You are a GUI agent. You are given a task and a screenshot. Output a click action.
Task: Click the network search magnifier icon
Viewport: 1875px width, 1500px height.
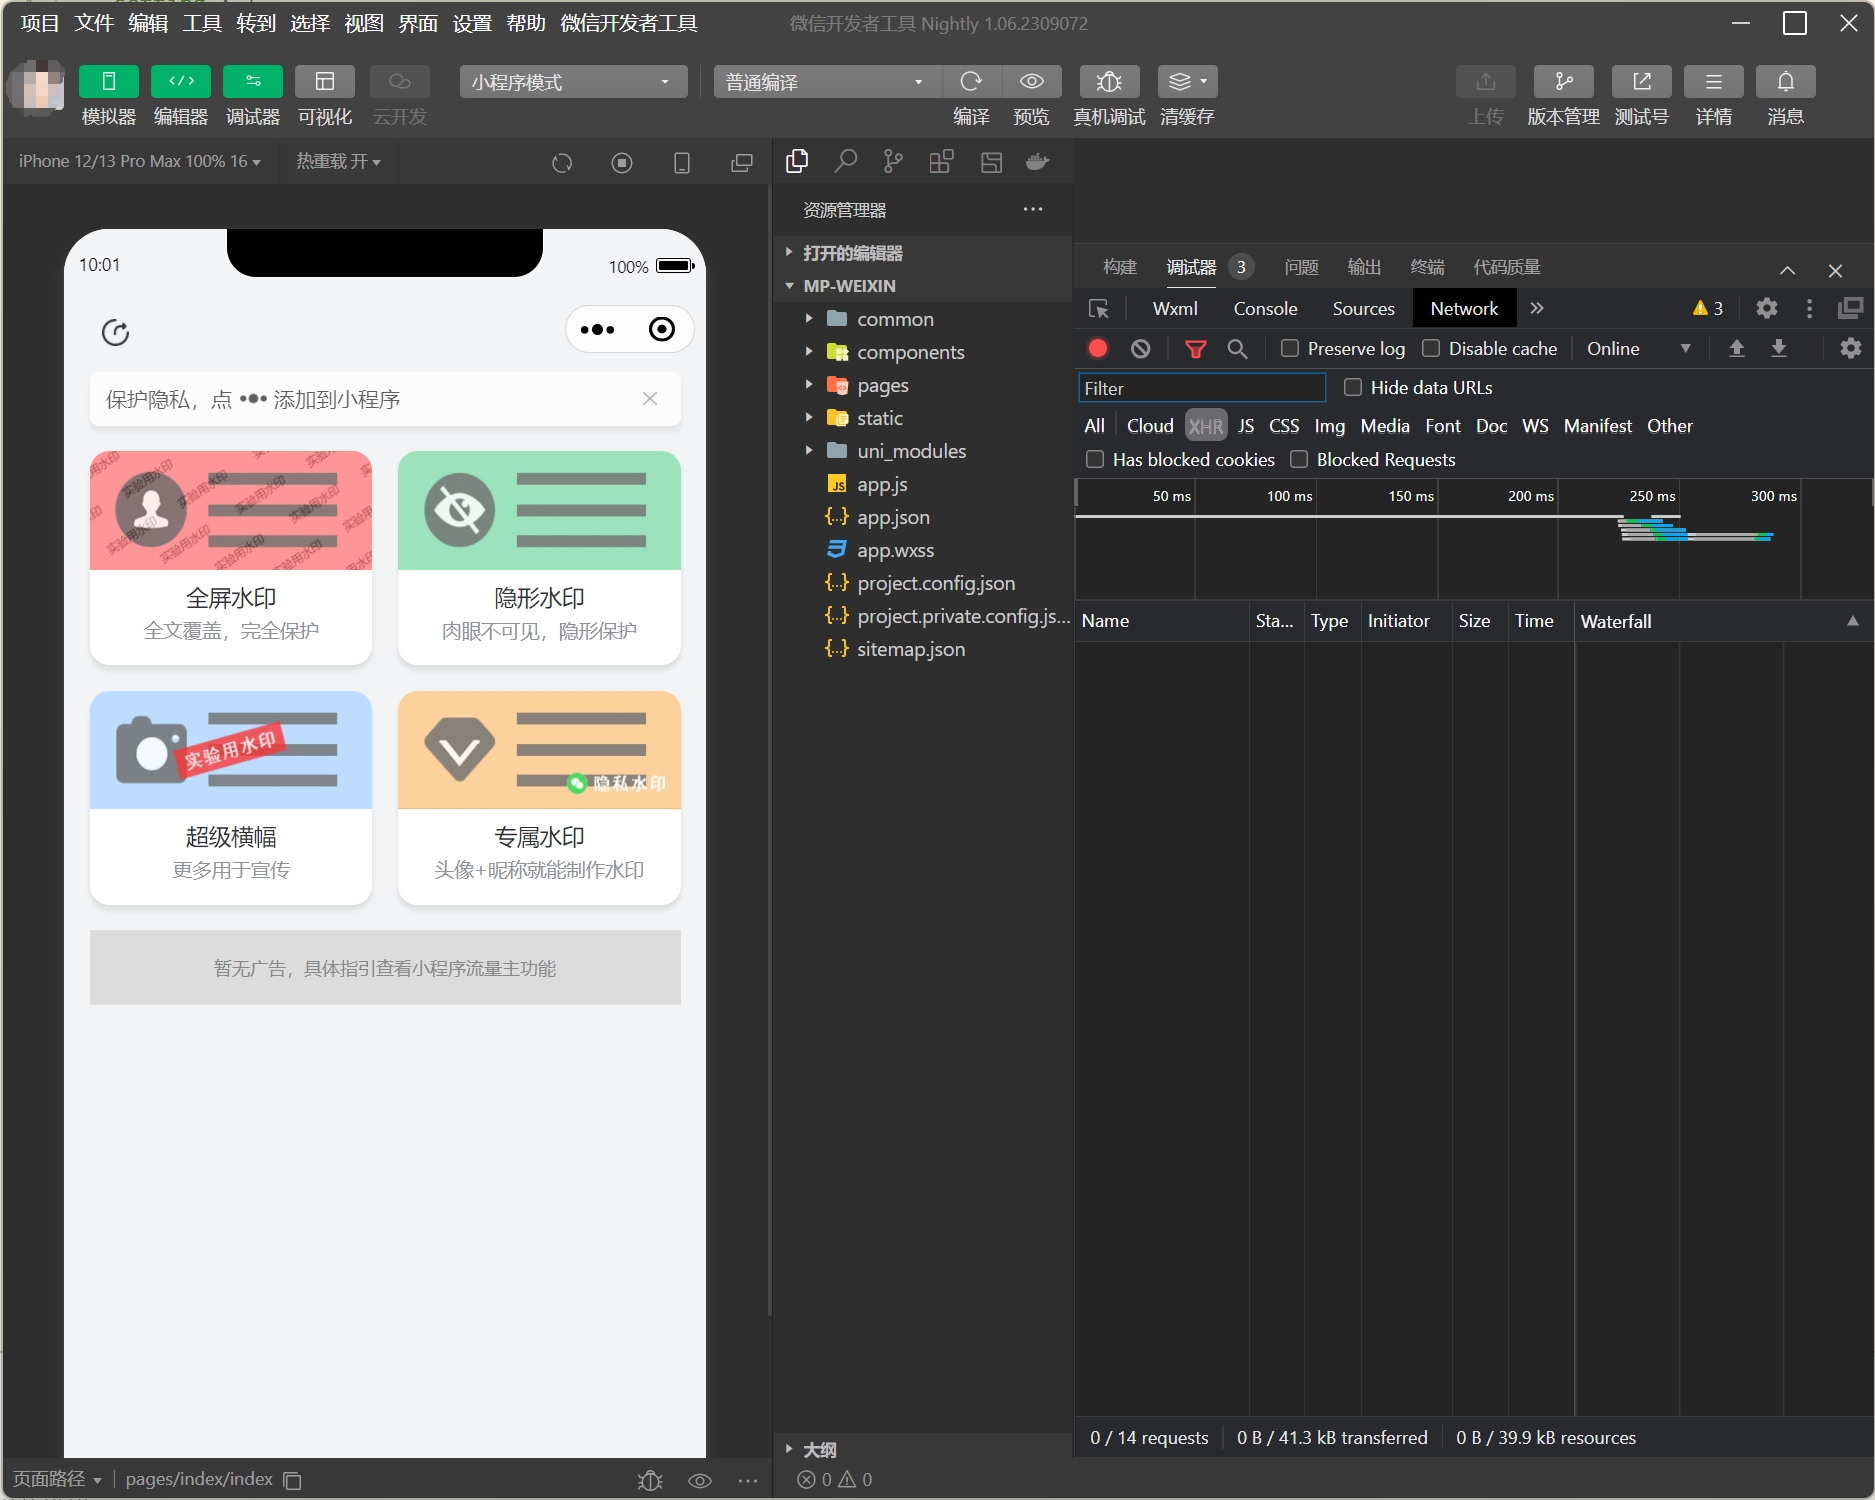click(1237, 348)
